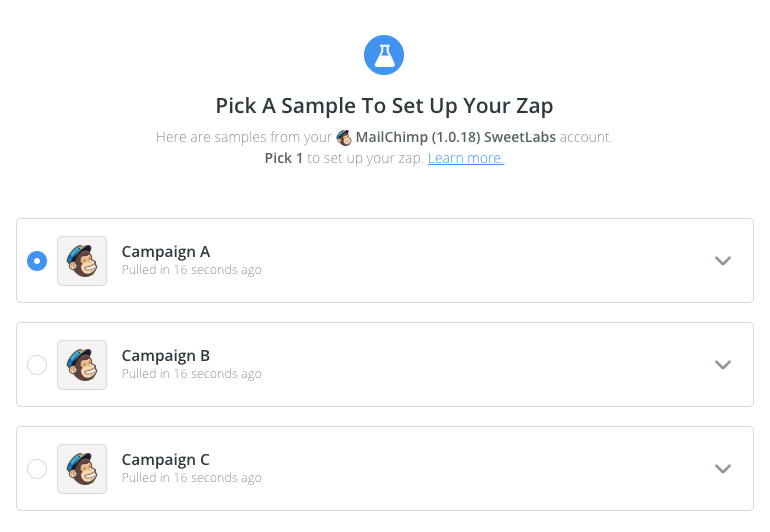Viewport: 770px width, 532px height.
Task: Click the MailChimp logo beside Campaign C
Action: point(82,469)
